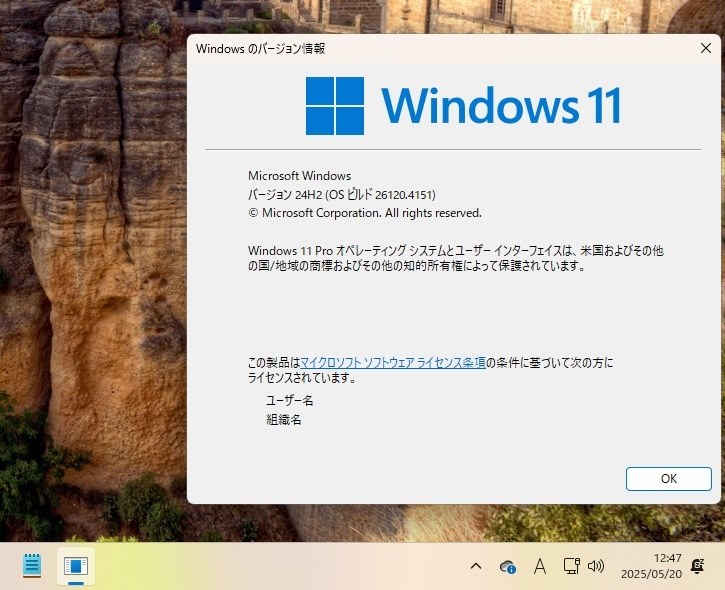Select the バージョン 24H2 build text
The image size is (725, 590).
point(342,195)
